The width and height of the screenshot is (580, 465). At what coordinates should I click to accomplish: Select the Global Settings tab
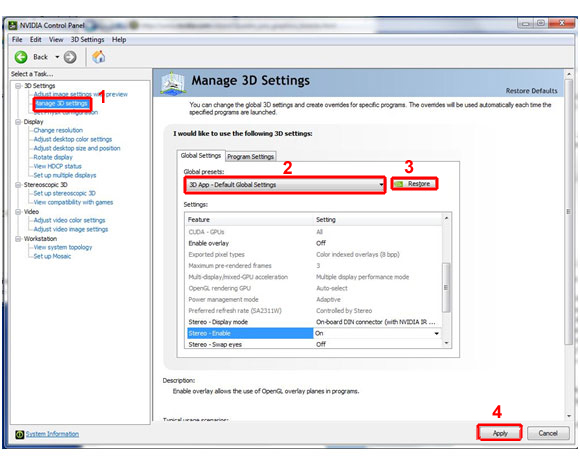200,156
